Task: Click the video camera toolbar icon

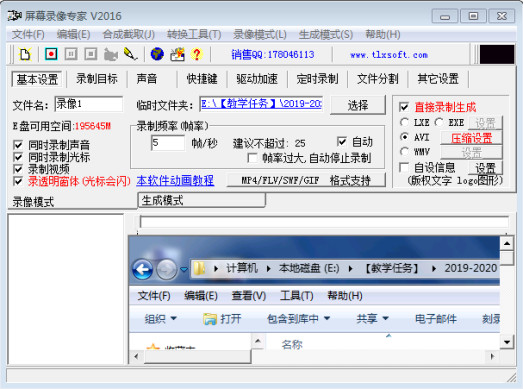Action: tap(110, 54)
